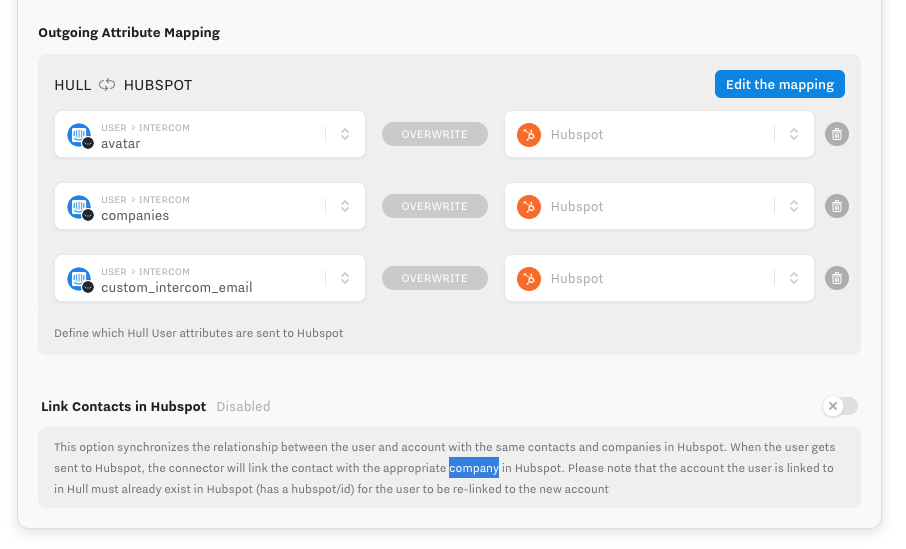The image size is (906, 549).
Task: Click the Edit the mapping button
Action: tap(779, 84)
